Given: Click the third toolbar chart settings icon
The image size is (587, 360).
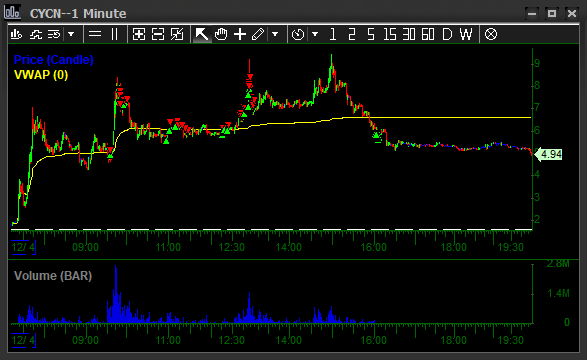Looking at the screenshot, I should (x=54, y=34).
